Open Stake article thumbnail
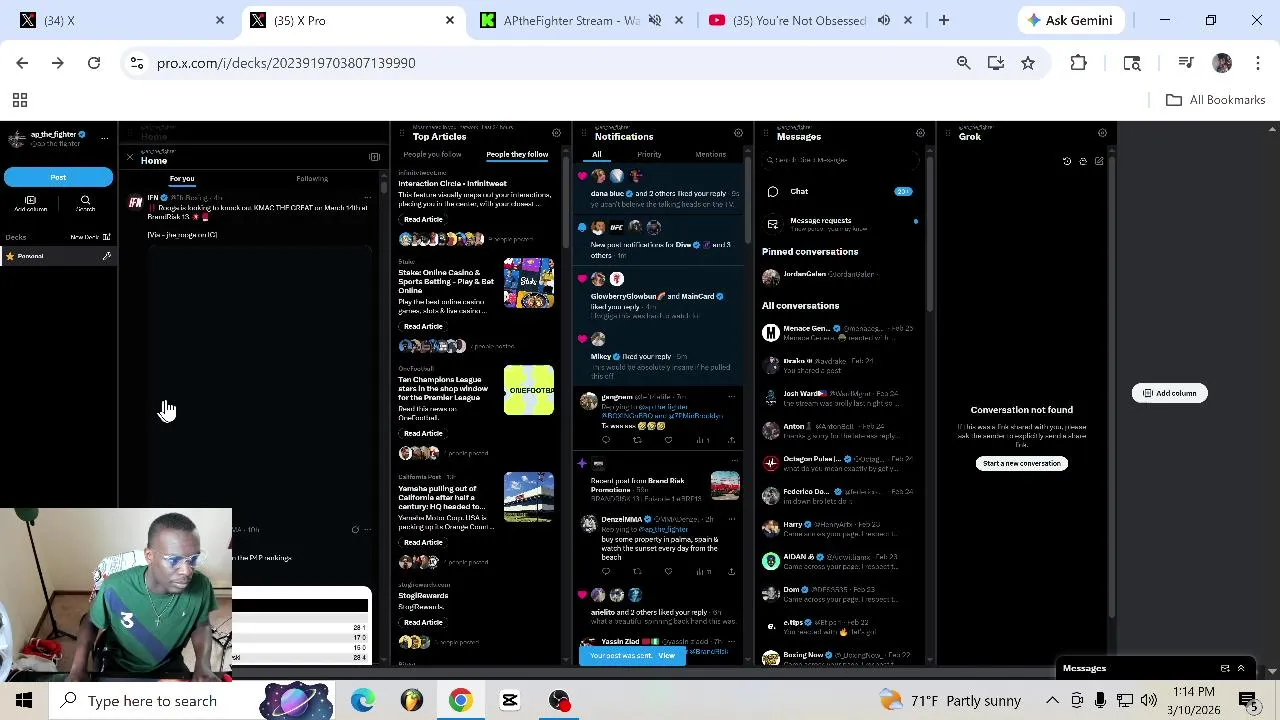The height and width of the screenshot is (720, 1280). point(529,283)
